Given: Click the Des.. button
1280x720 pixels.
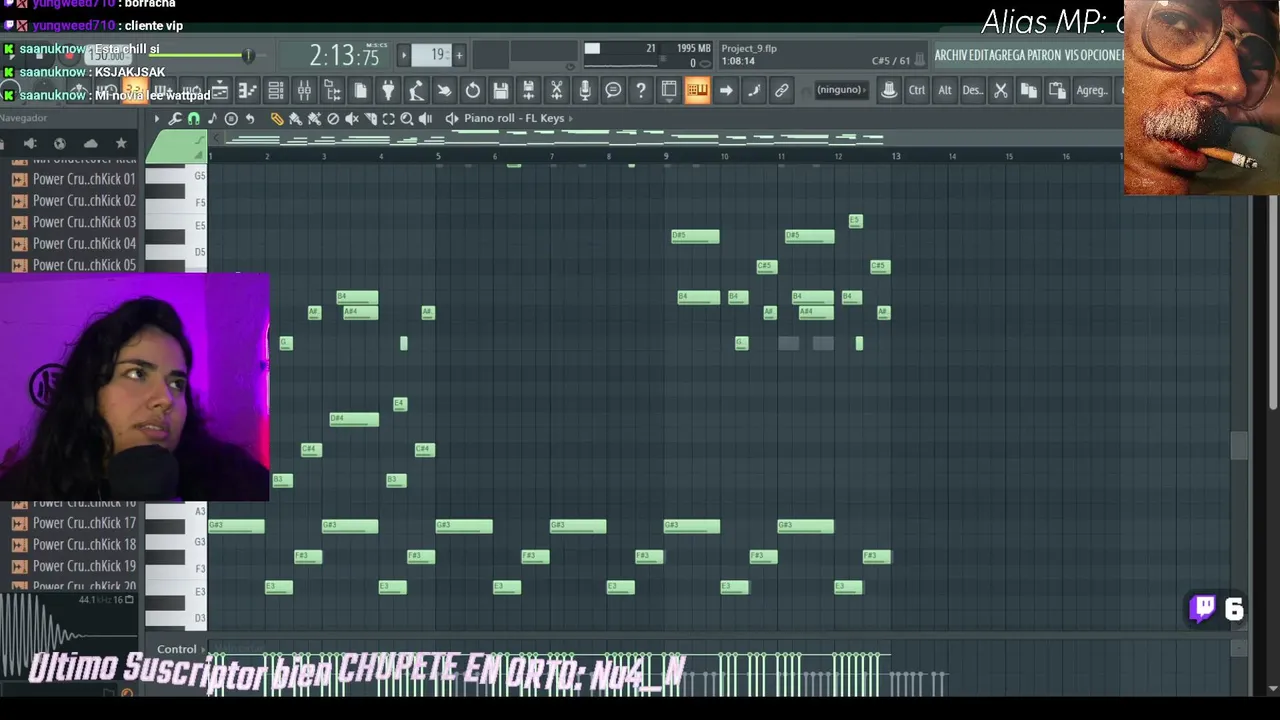Looking at the screenshot, I should (972, 91).
